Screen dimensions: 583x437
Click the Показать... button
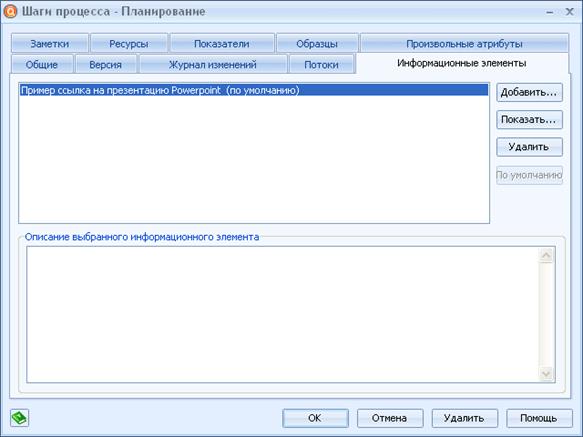[529, 120]
